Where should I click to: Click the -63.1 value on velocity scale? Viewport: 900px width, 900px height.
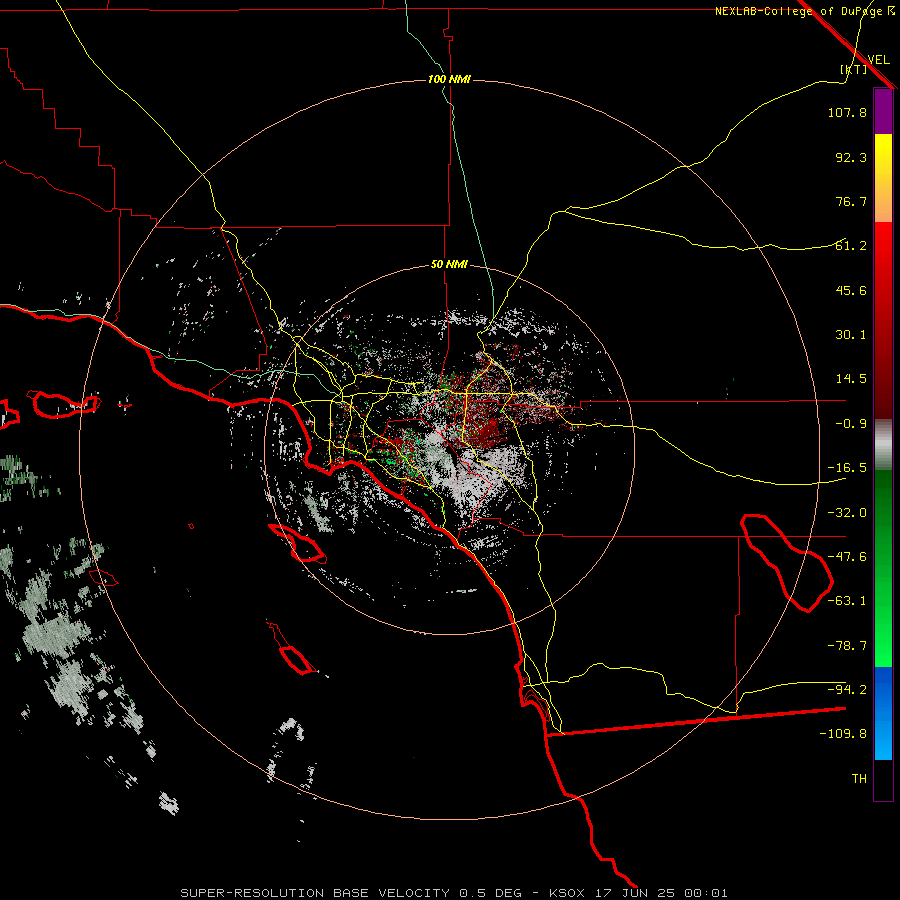click(x=847, y=601)
